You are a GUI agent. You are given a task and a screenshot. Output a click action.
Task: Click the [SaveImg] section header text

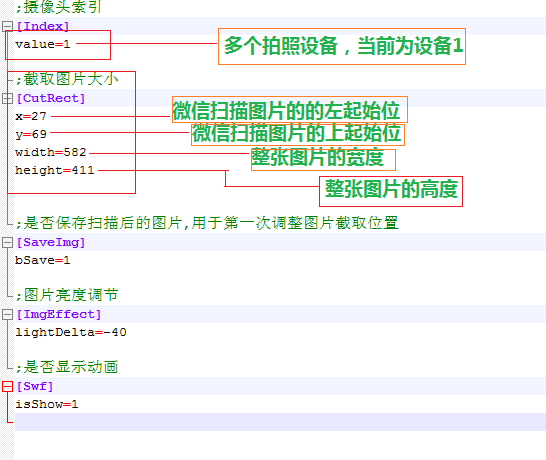[51, 242]
